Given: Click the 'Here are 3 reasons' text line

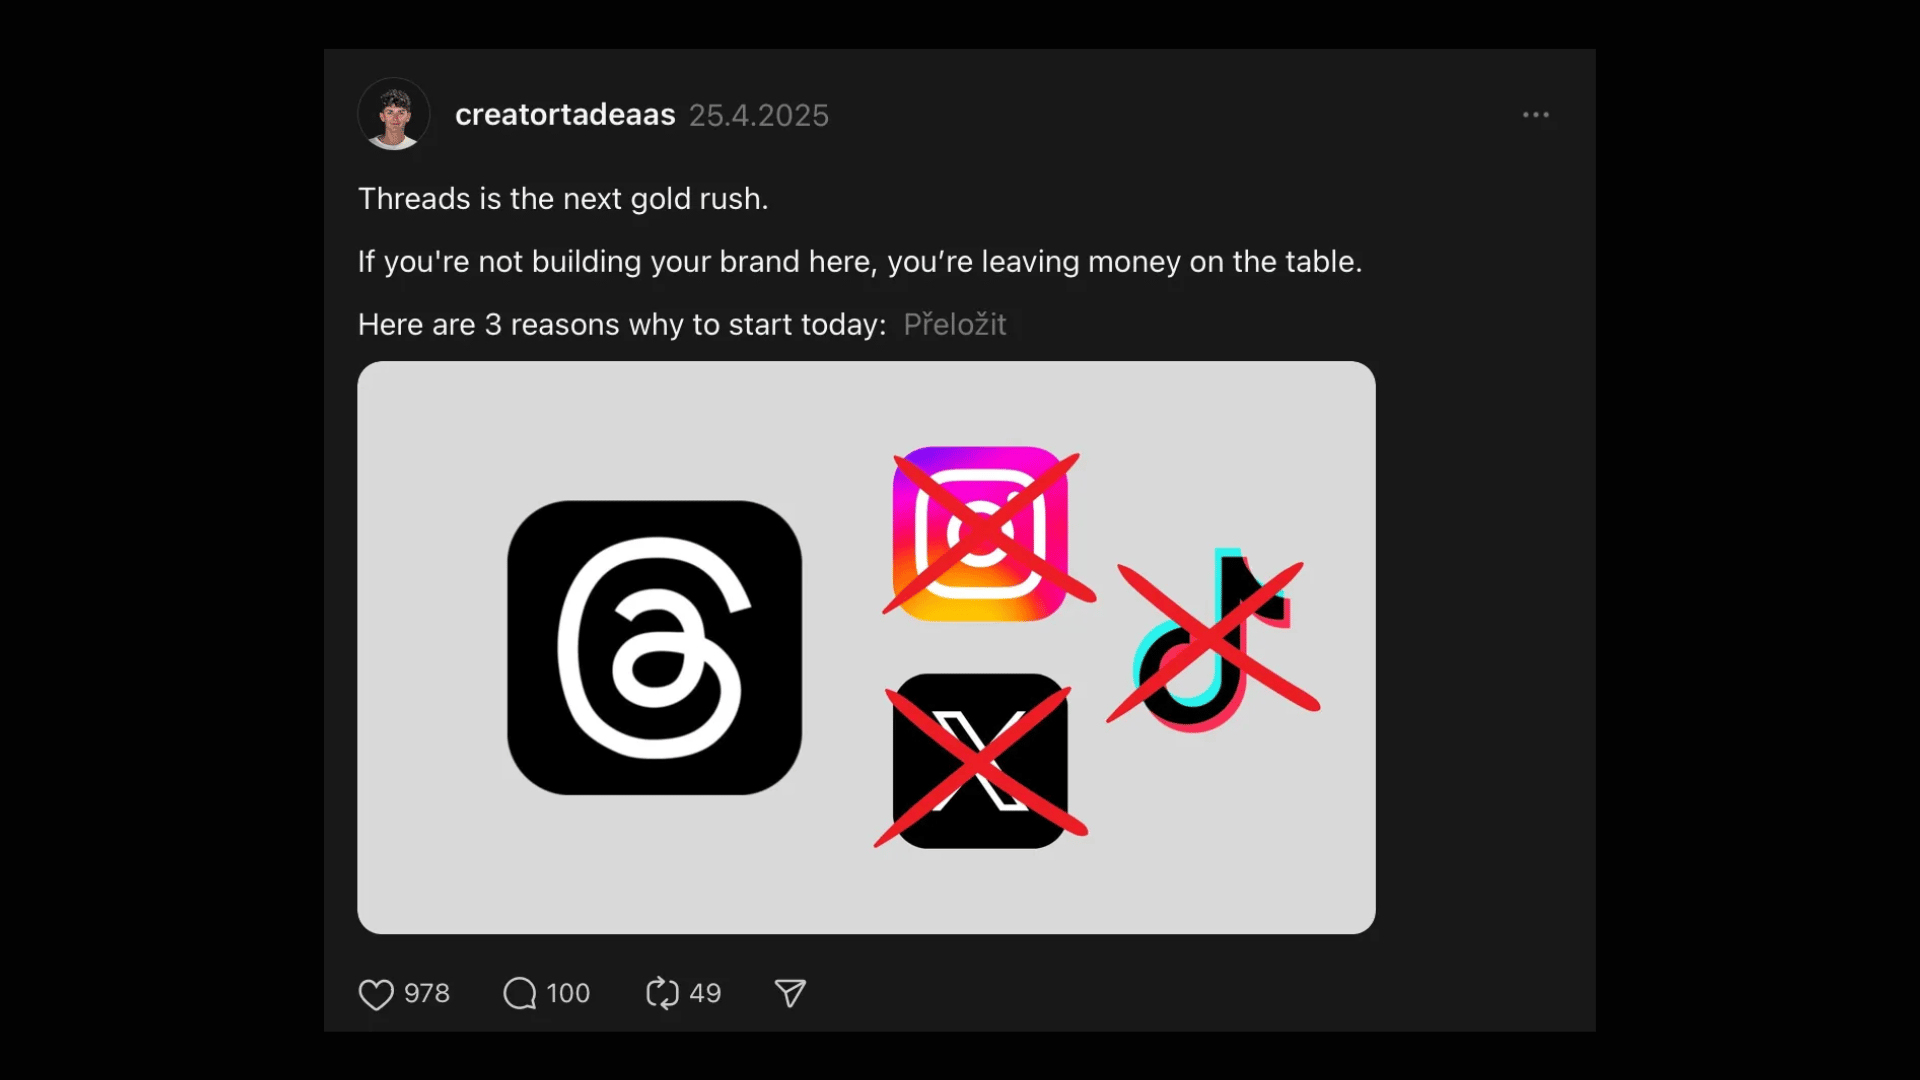Looking at the screenshot, I should 622,325.
